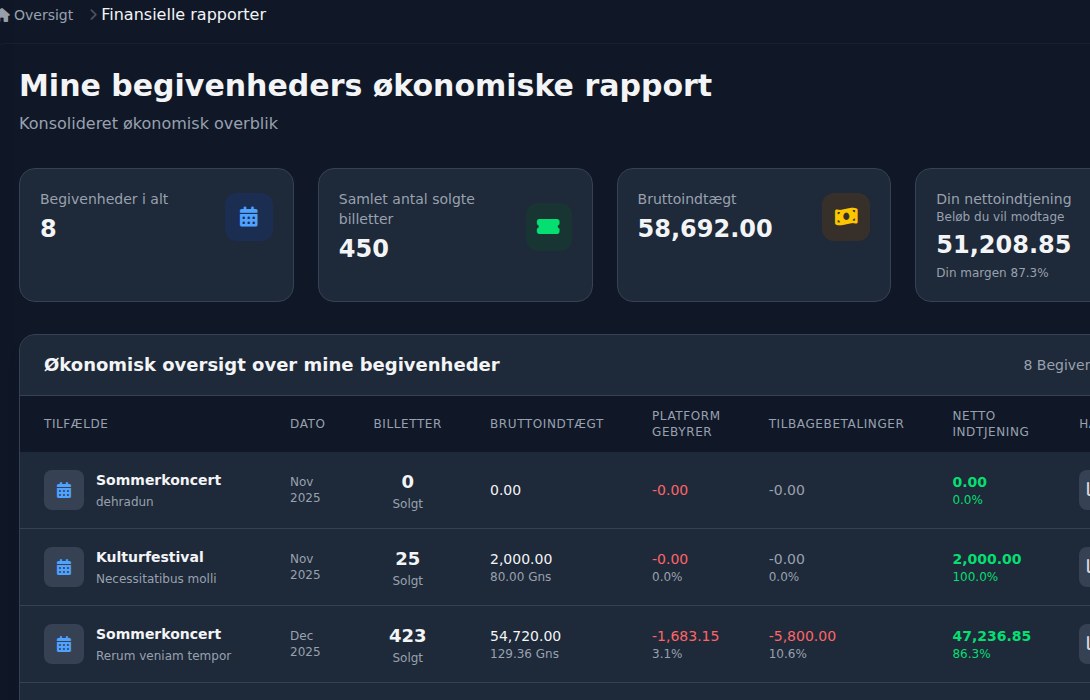Click the NETTO INDTJENING column header
The height and width of the screenshot is (700, 1090).
(x=990, y=423)
